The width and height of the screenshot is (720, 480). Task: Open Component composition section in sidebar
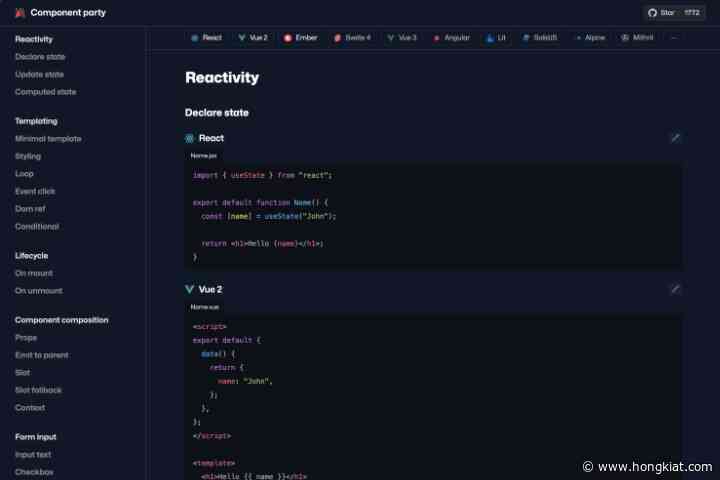62,320
